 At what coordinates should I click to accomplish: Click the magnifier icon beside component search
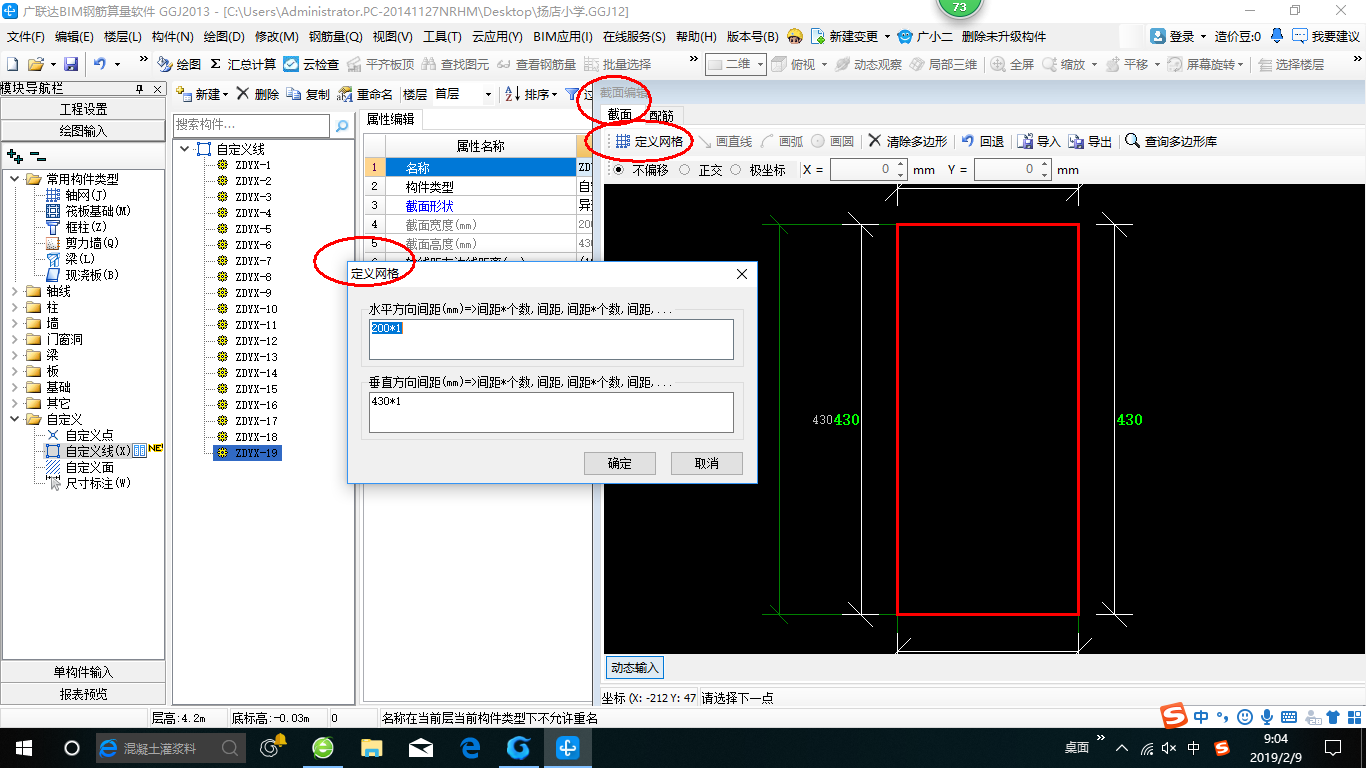click(x=342, y=126)
